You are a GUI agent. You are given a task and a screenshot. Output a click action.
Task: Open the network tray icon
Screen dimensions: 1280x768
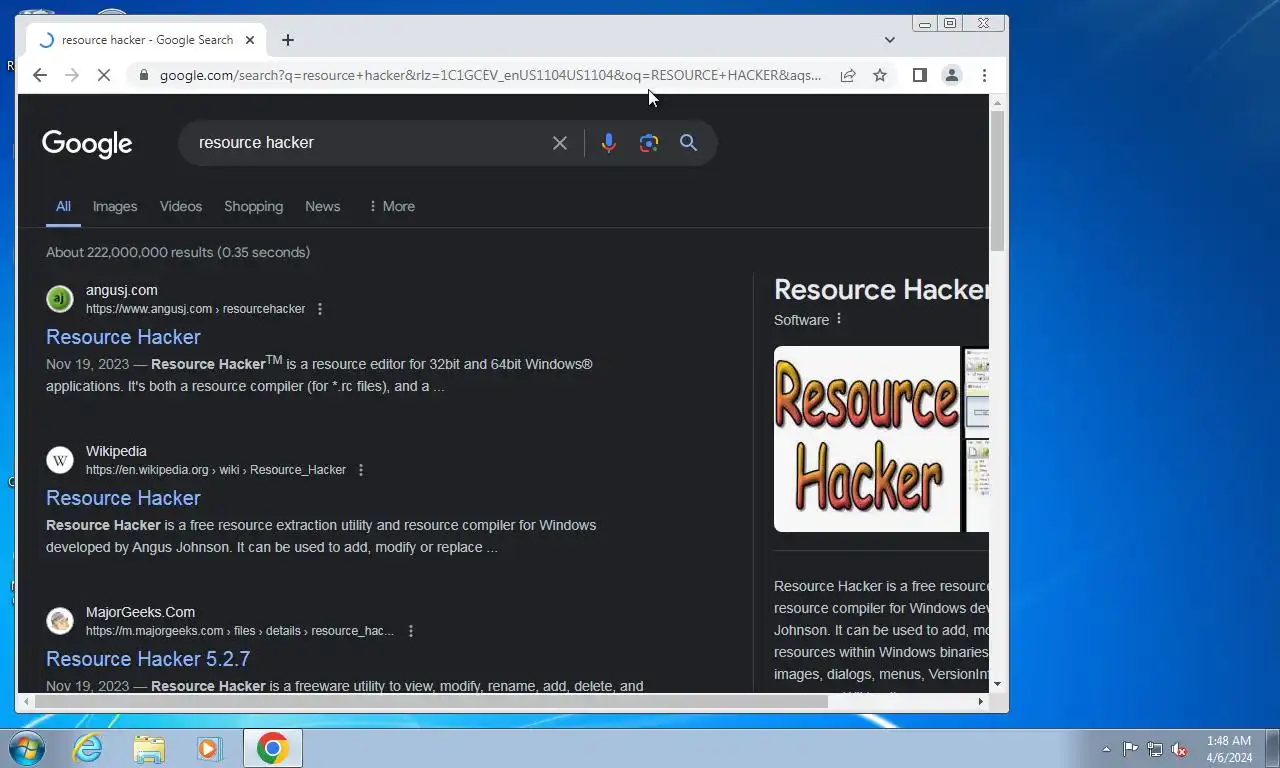1155,749
